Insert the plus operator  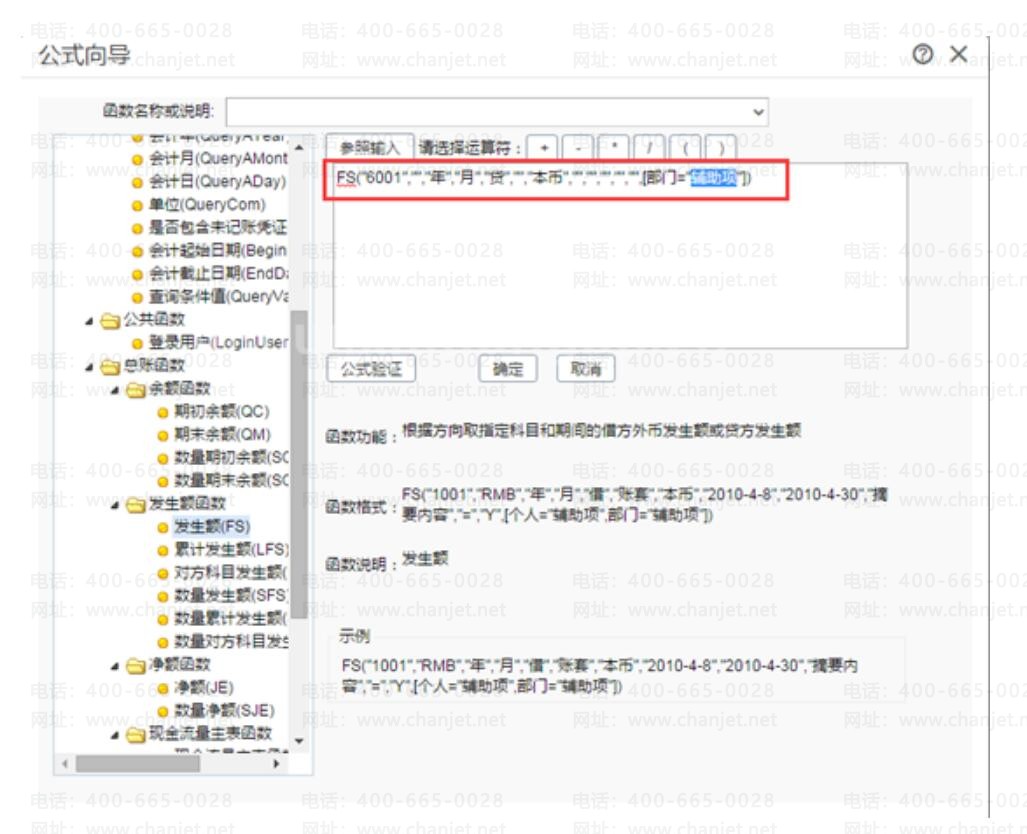pyautogui.click(x=544, y=148)
